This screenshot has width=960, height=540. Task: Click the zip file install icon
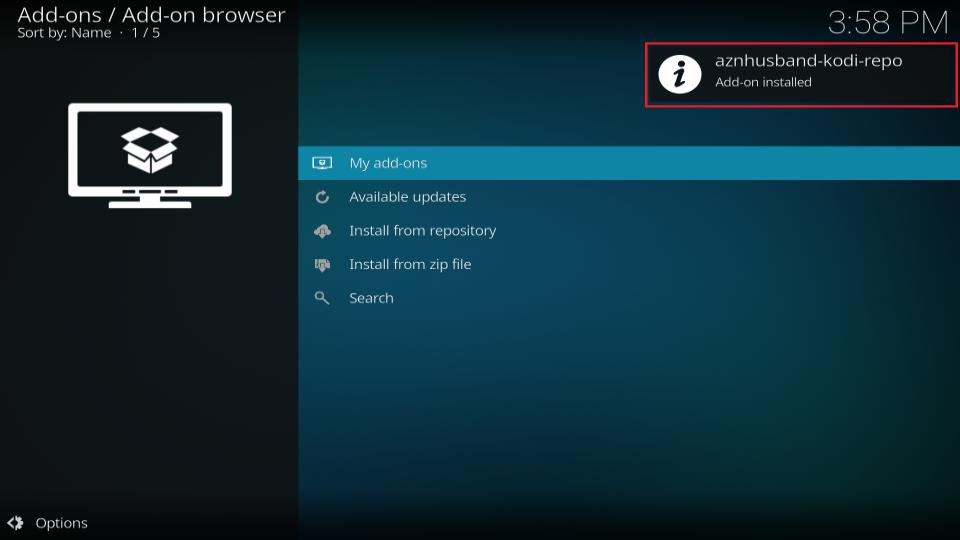[322, 264]
